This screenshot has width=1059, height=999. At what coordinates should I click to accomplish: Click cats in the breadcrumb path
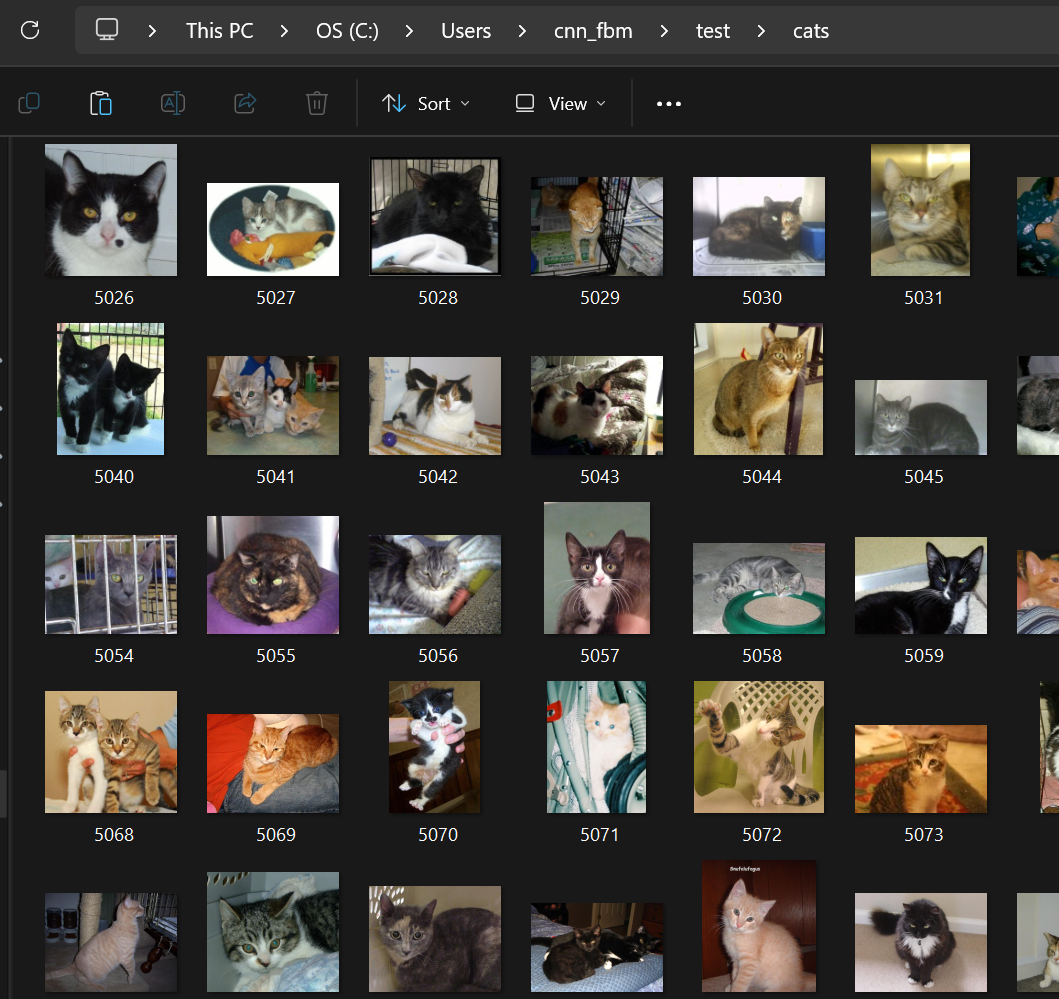(810, 31)
